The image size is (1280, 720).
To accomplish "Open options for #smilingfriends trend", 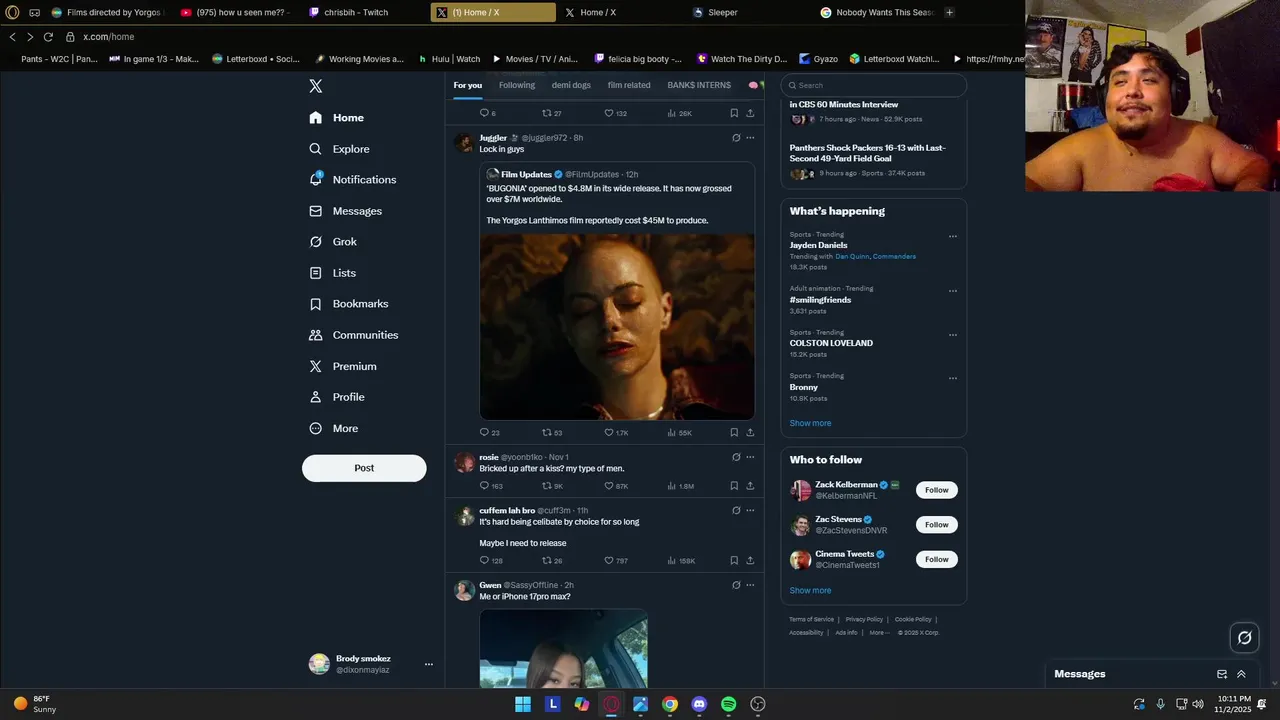I will (x=953, y=291).
